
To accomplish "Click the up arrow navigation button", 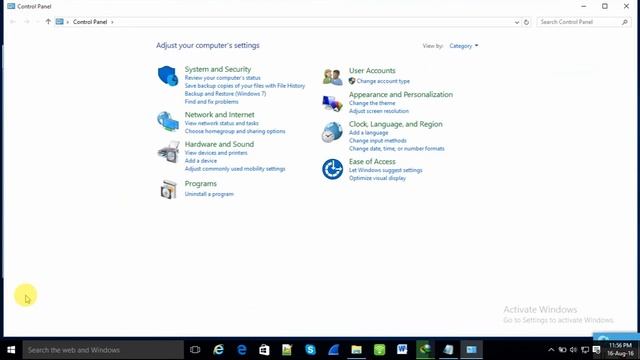I will [x=48, y=22].
